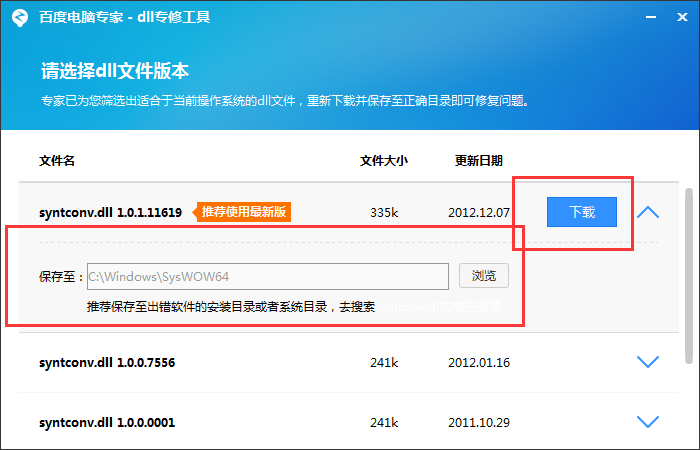The image size is (700, 450).
Task: Click the 241k size for version 1.0.0.0001
Action: click(x=384, y=422)
